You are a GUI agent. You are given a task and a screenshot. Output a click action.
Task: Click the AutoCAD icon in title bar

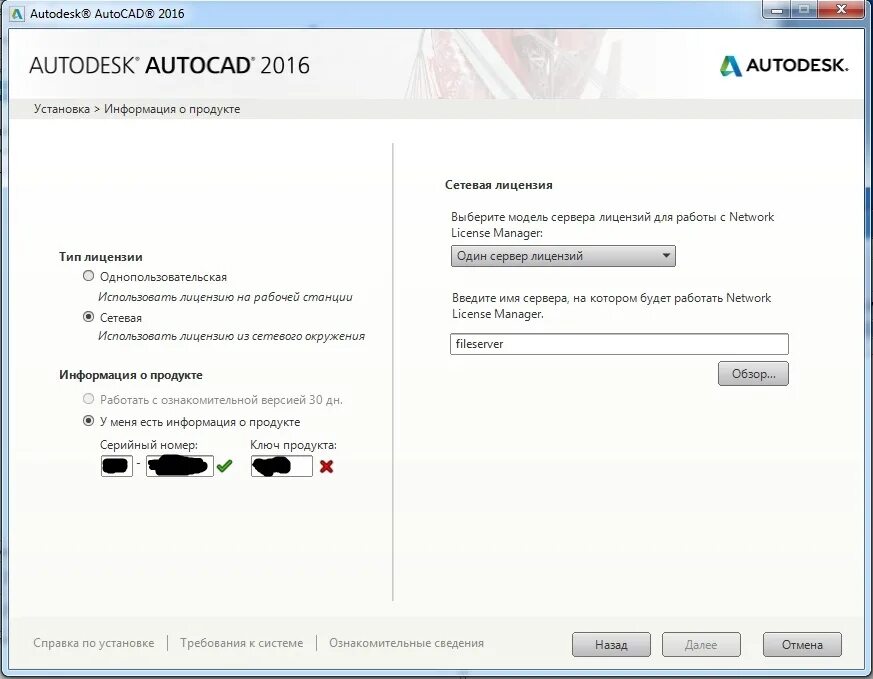(x=17, y=13)
